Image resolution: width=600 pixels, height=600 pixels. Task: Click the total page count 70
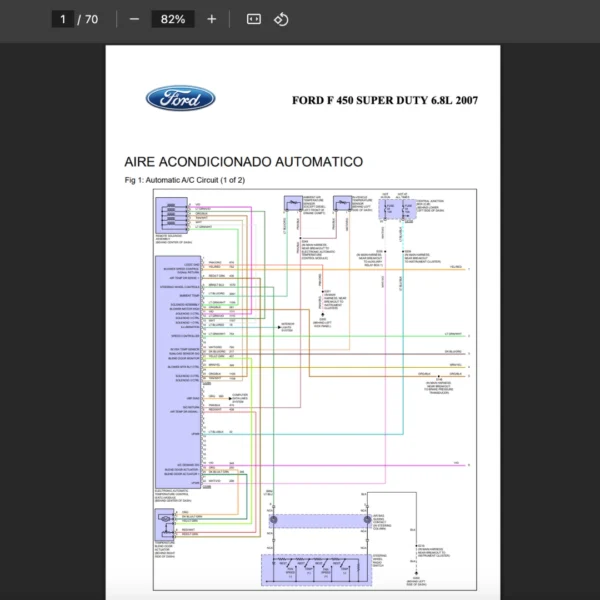(x=91, y=19)
